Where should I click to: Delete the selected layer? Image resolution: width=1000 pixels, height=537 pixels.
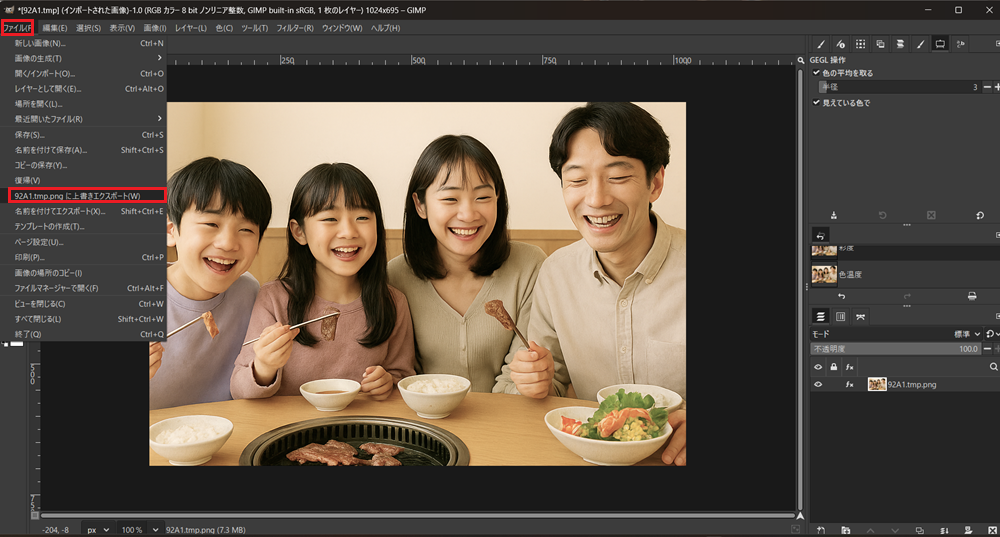coord(992,530)
